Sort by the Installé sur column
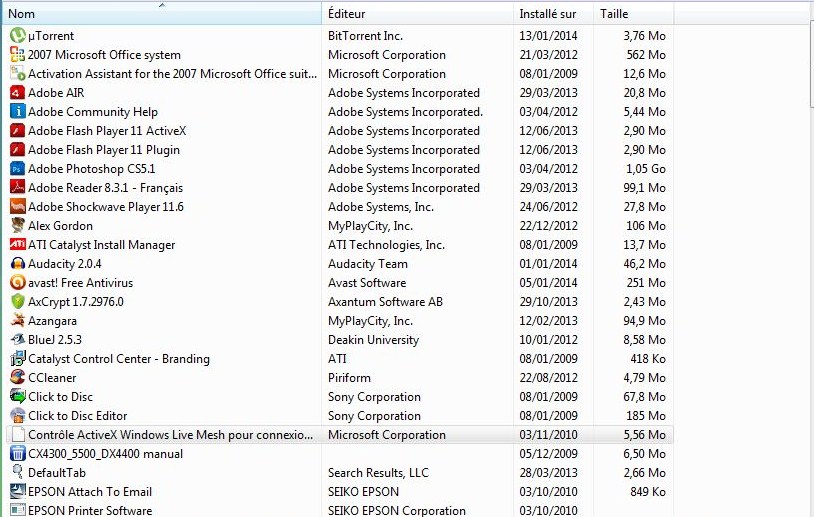 [x=553, y=14]
